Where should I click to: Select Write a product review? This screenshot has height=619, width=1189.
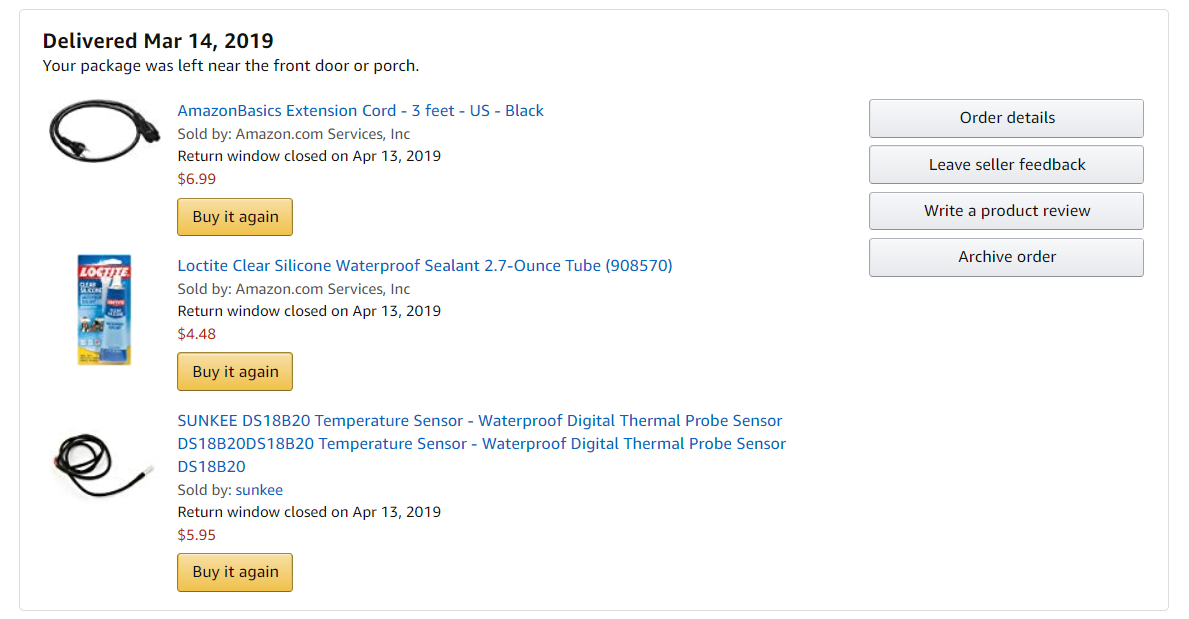(x=1006, y=211)
